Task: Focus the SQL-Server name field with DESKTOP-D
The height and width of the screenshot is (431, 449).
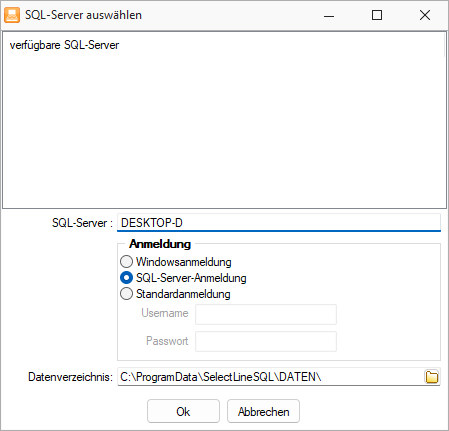Action: [279, 222]
